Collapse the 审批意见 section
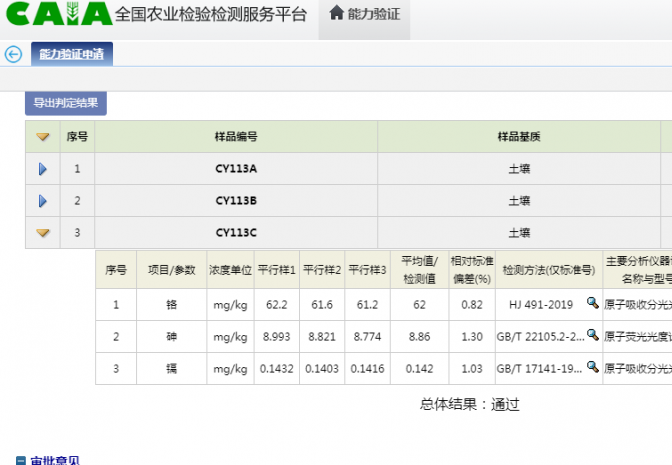Viewport: 672px width, 465px height. (21, 461)
